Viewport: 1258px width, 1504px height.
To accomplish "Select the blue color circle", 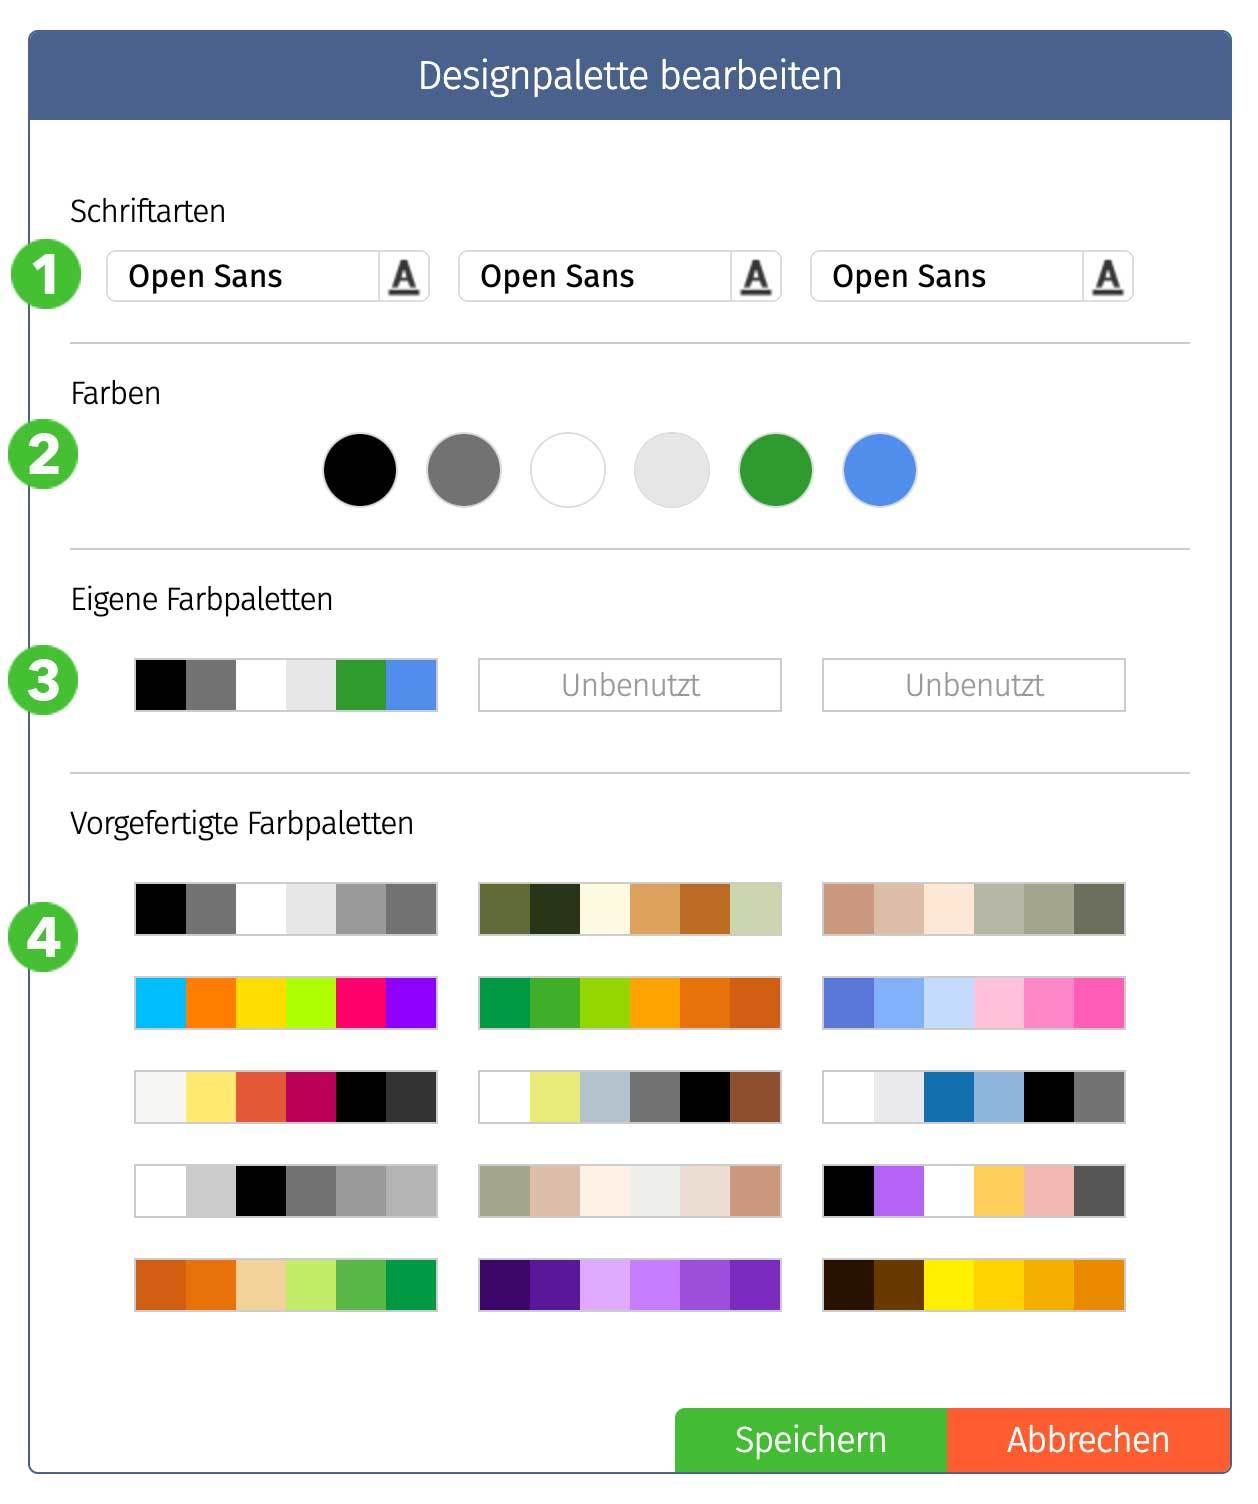I will coord(880,470).
